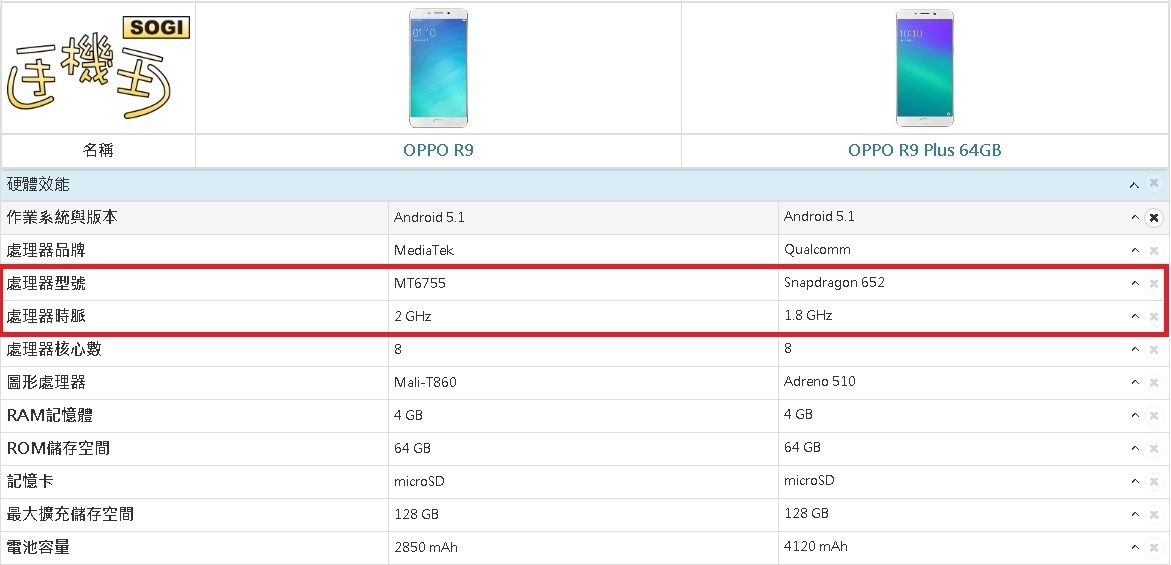Click the 處理器核心數 label
Screen dimensions: 1171x565
click(54, 349)
